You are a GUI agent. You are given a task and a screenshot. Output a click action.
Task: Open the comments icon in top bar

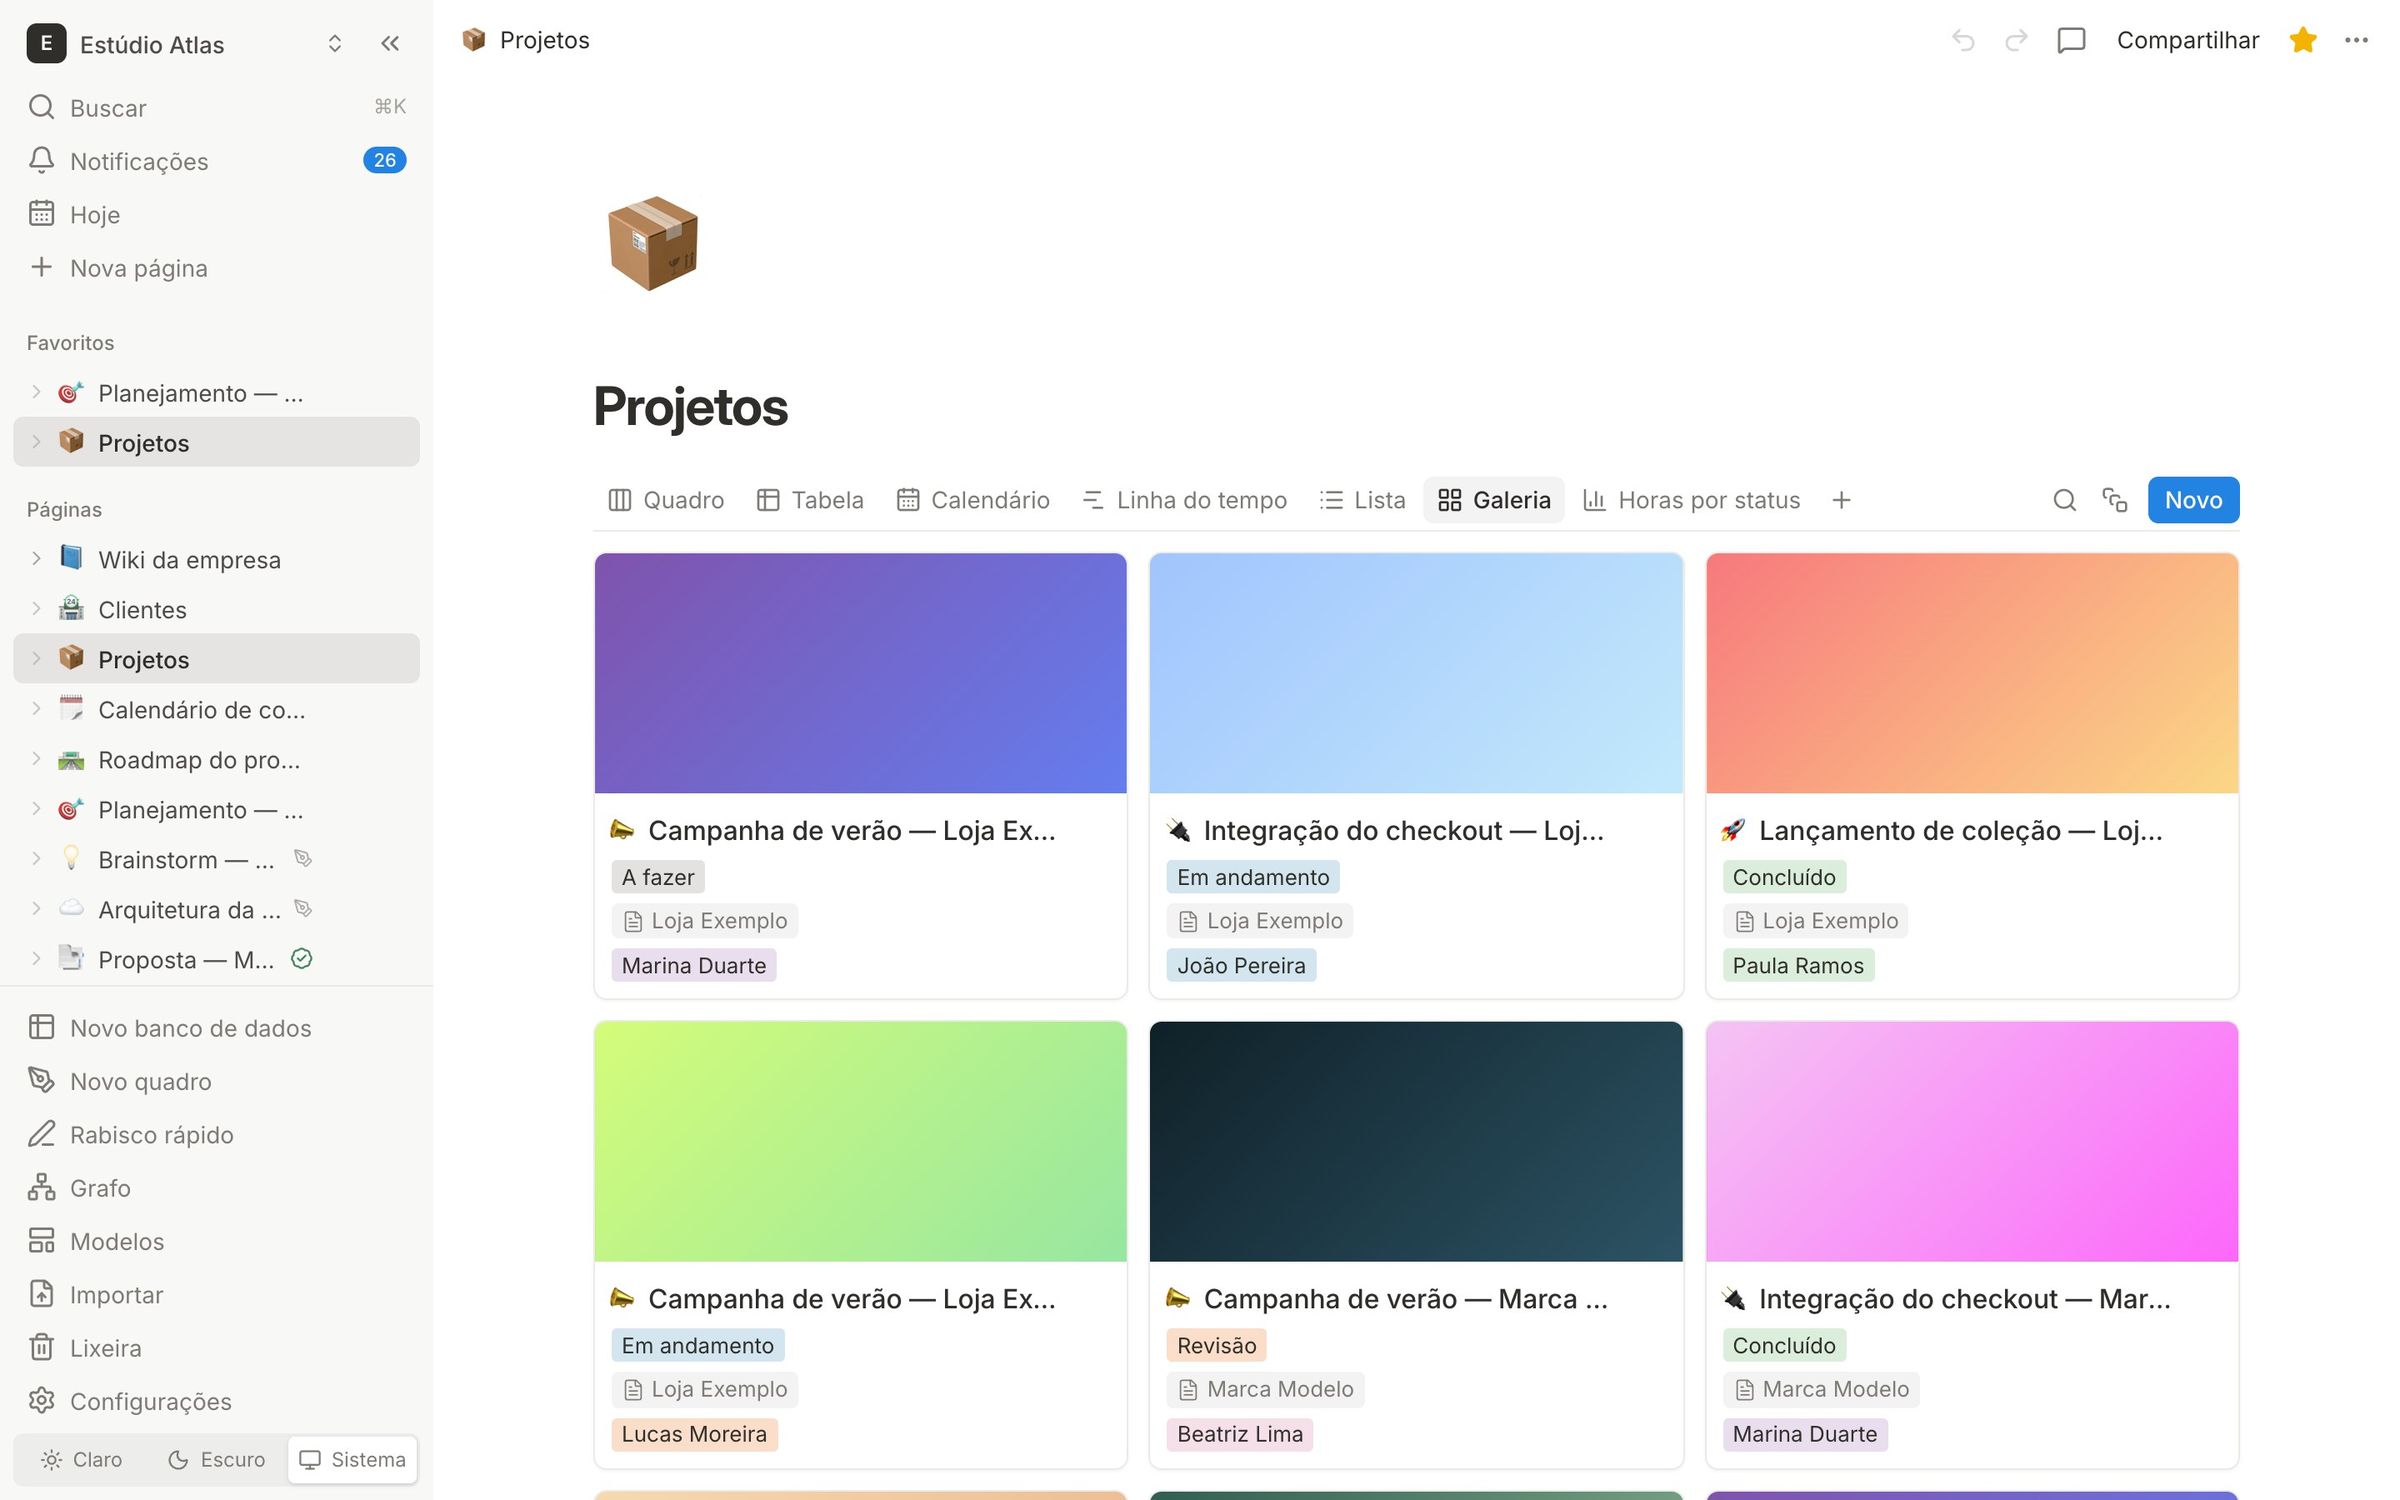[x=2071, y=40]
